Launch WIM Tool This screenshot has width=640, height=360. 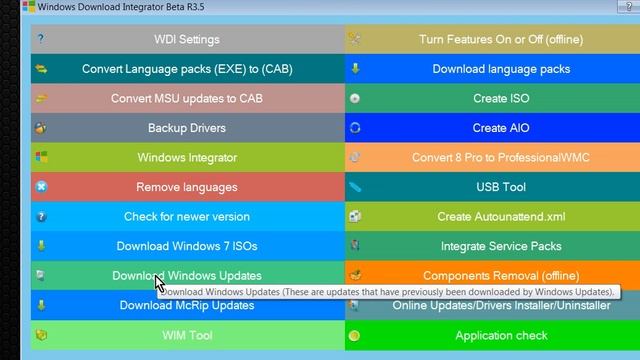click(x=188, y=335)
